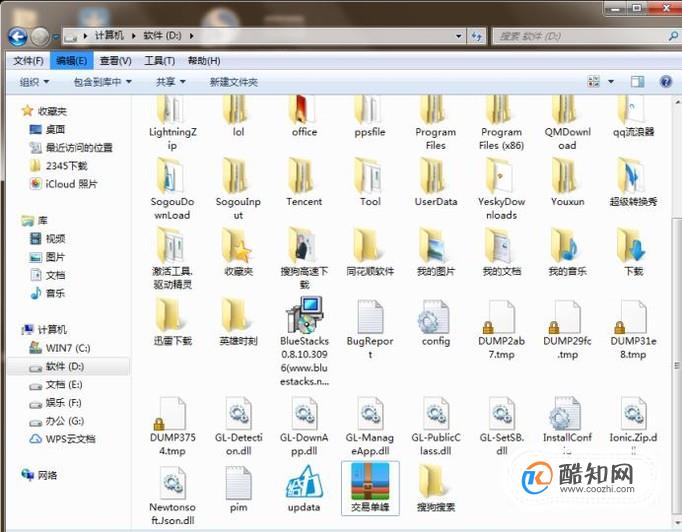Select WPS云文档 in the sidebar
This screenshot has height=532, width=682.
[63, 439]
